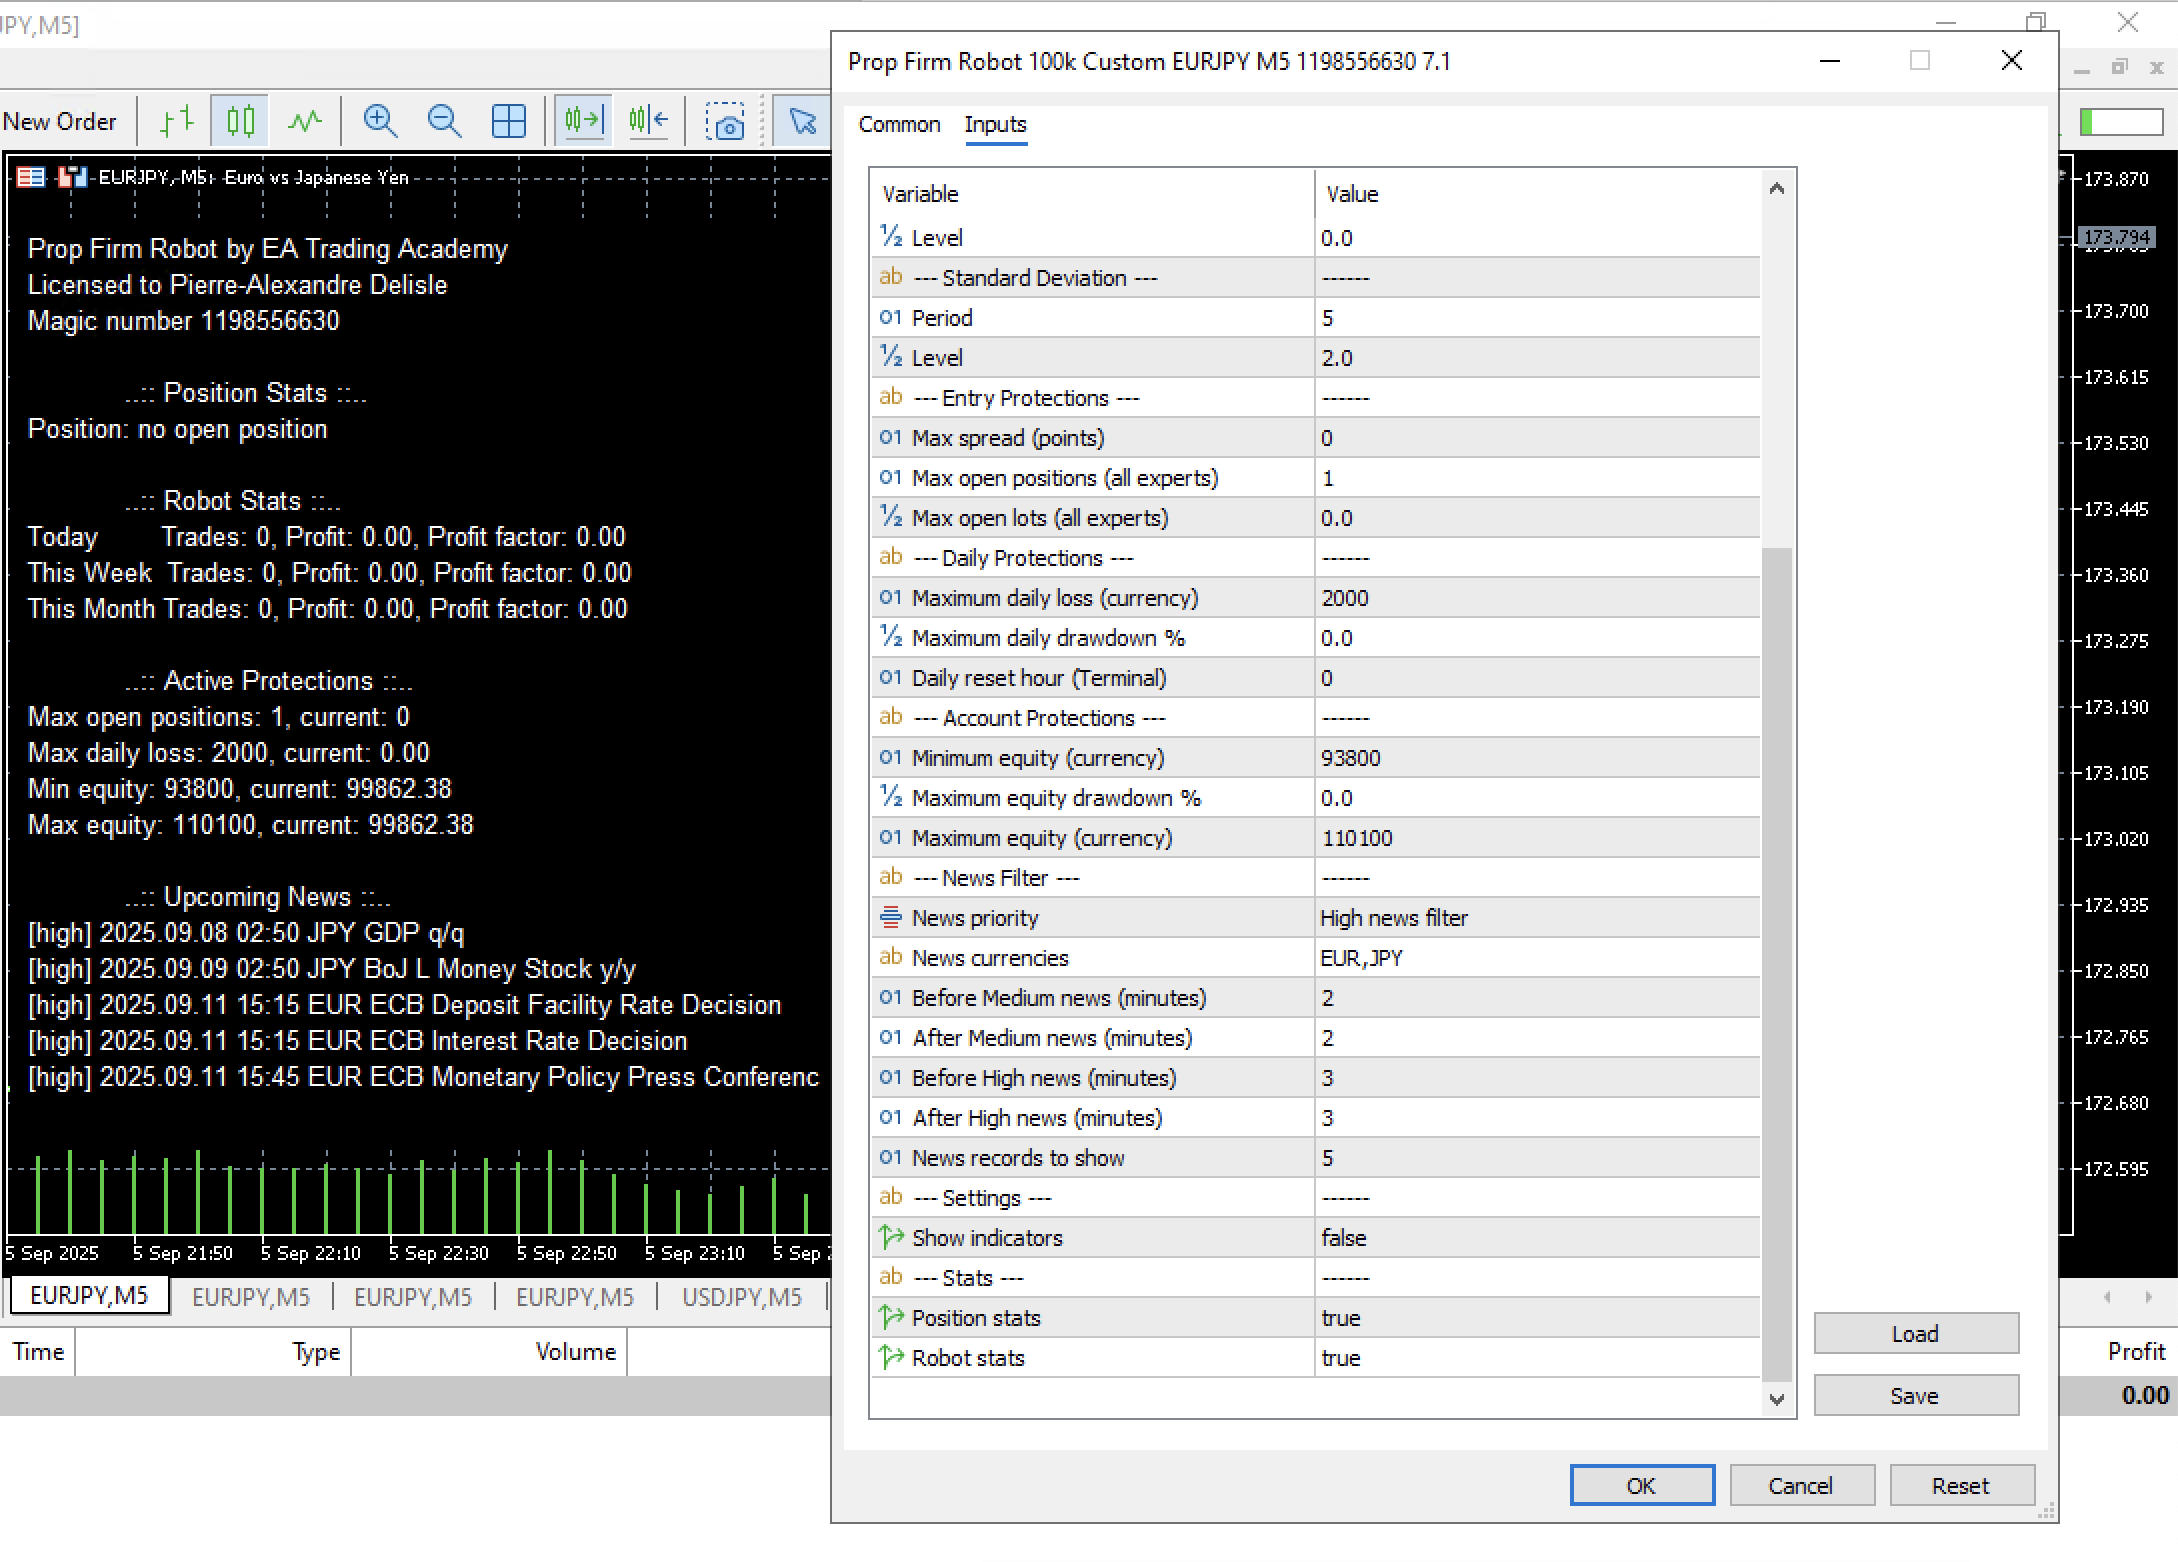Toggle chart auto scroll icon

[584, 121]
